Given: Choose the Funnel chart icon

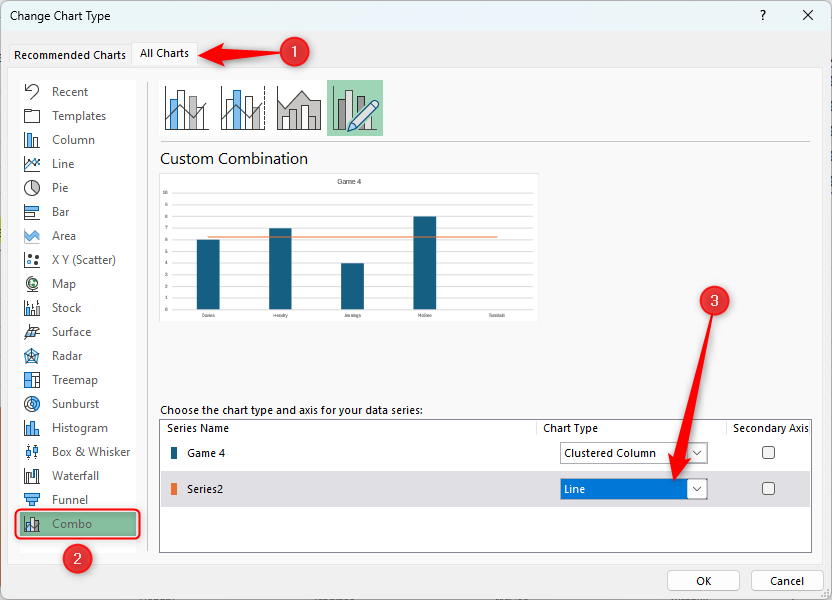Looking at the screenshot, I should tap(32, 500).
